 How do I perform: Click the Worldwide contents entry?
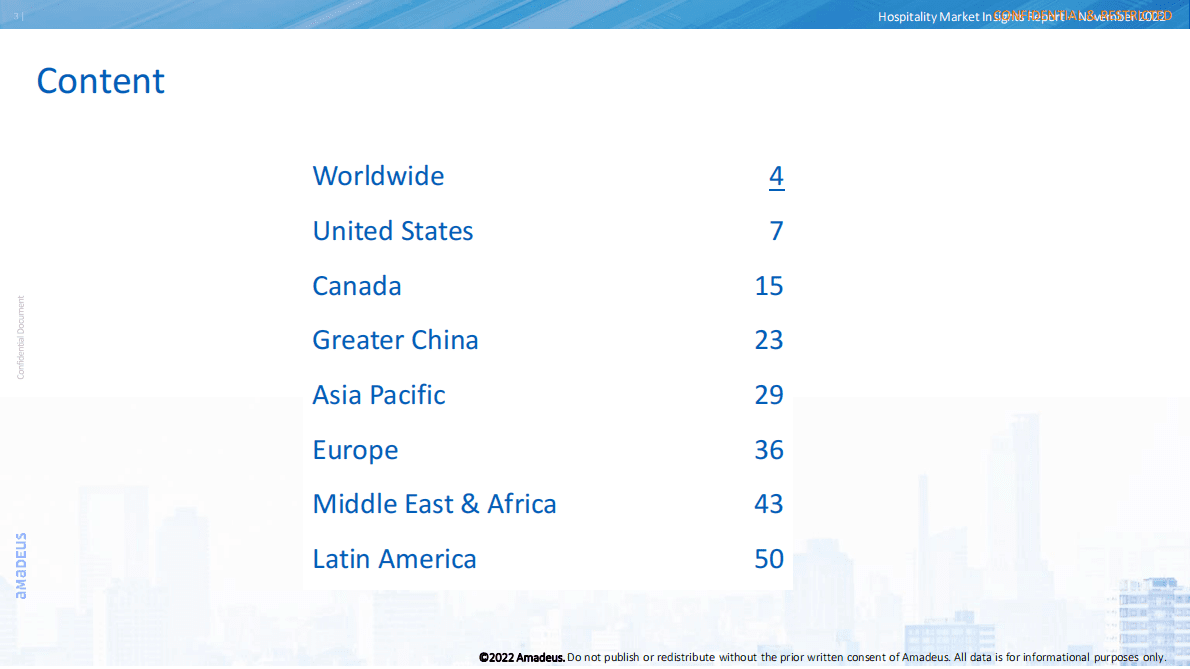378,176
